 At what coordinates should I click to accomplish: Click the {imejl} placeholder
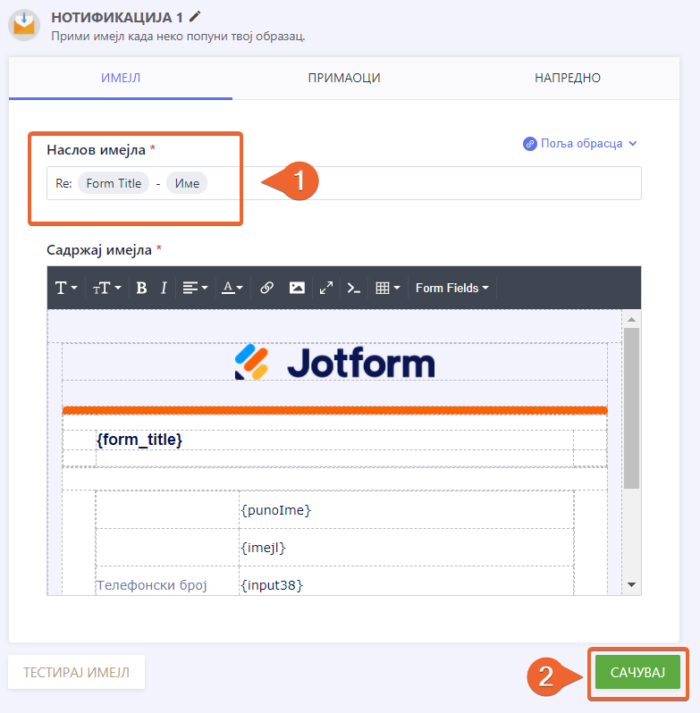(263, 547)
